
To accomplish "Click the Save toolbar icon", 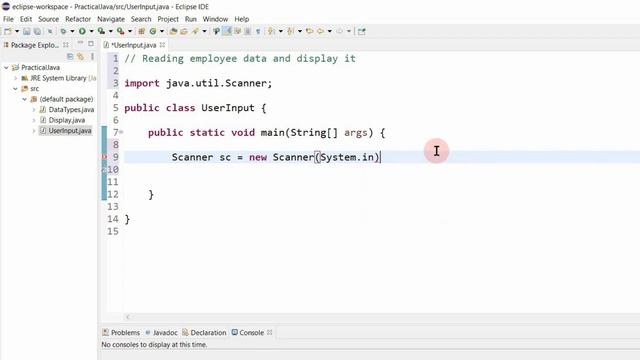I will [27, 31].
